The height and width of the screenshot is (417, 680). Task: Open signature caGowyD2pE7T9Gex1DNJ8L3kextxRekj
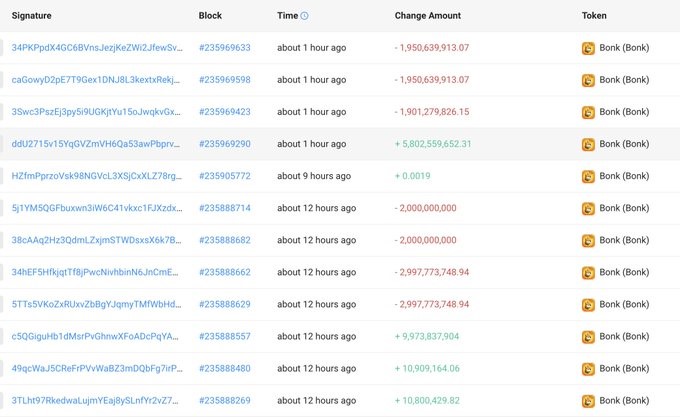(x=95, y=80)
